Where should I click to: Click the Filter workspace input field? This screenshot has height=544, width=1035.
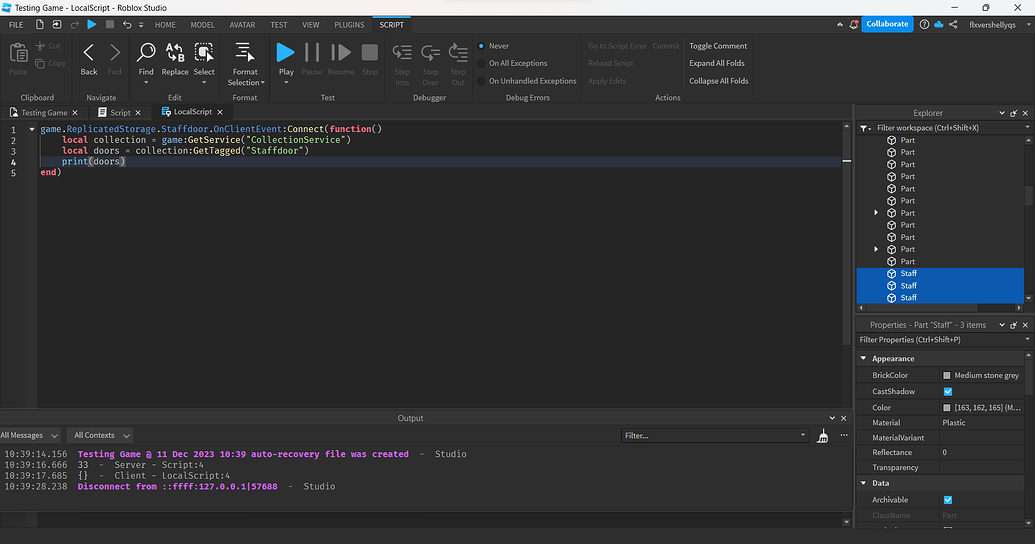pyautogui.click(x=948, y=128)
